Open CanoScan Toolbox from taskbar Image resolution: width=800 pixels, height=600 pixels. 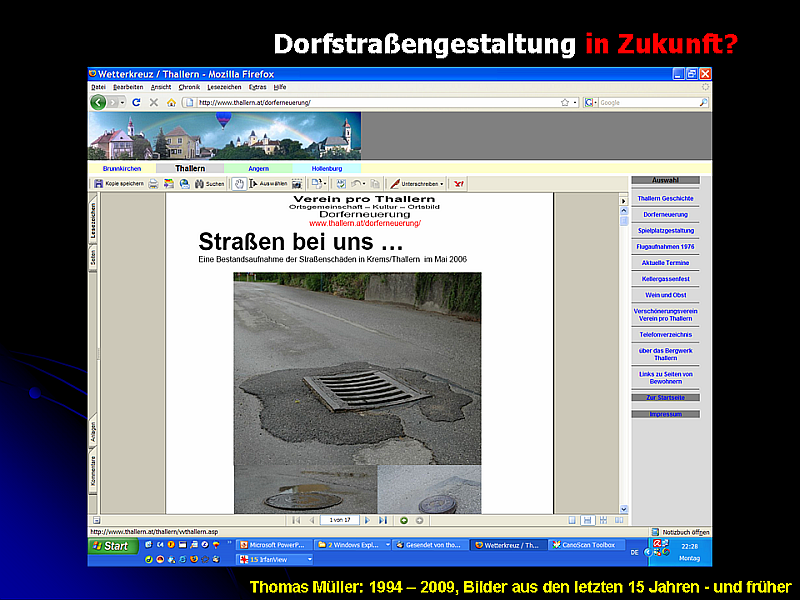point(587,545)
